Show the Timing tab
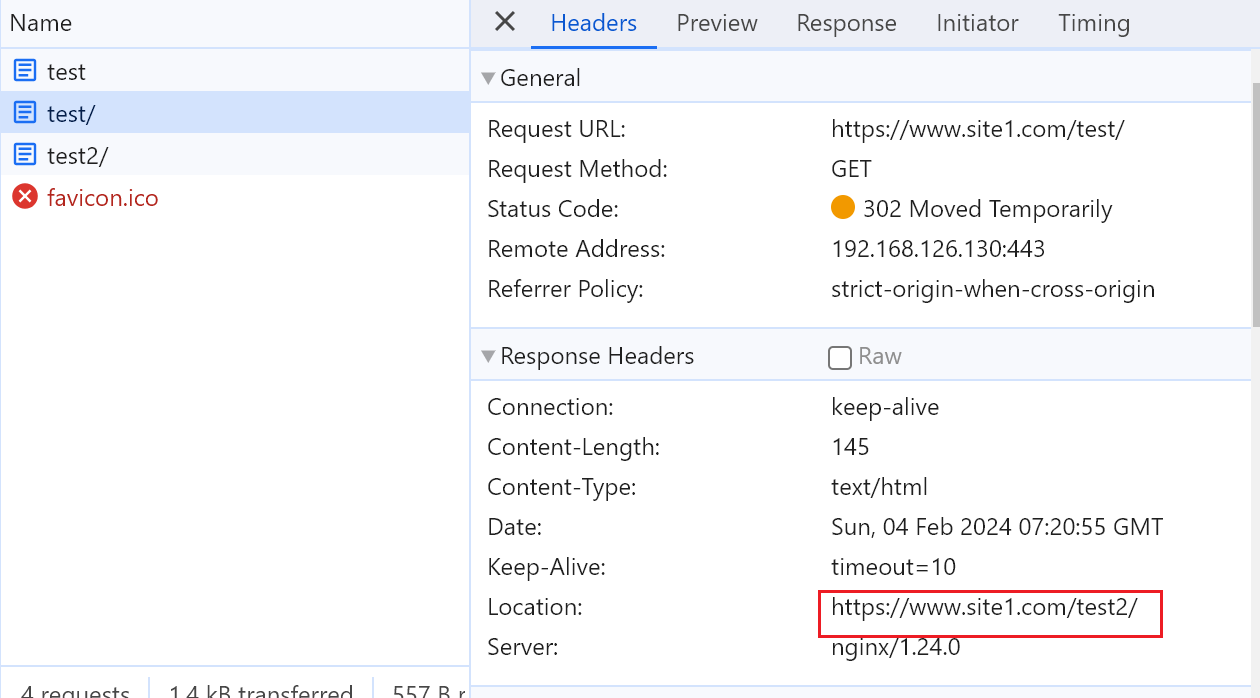This screenshot has width=1260, height=698. point(1094,23)
